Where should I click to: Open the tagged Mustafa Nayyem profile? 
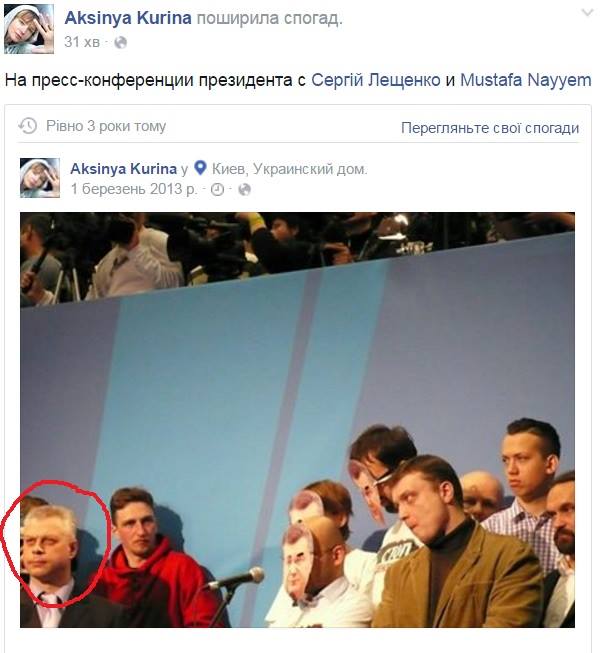point(525,80)
